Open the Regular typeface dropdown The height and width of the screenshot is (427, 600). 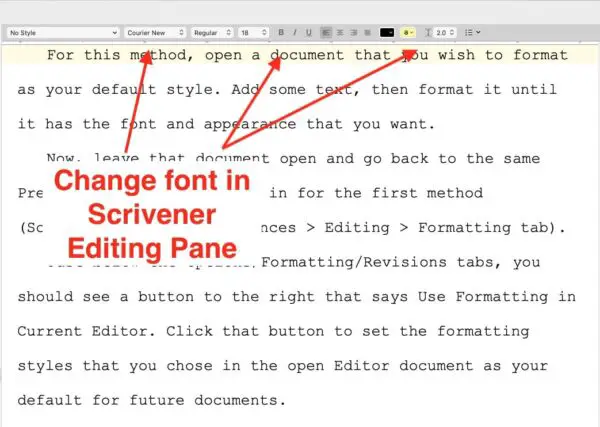pos(212,33)
